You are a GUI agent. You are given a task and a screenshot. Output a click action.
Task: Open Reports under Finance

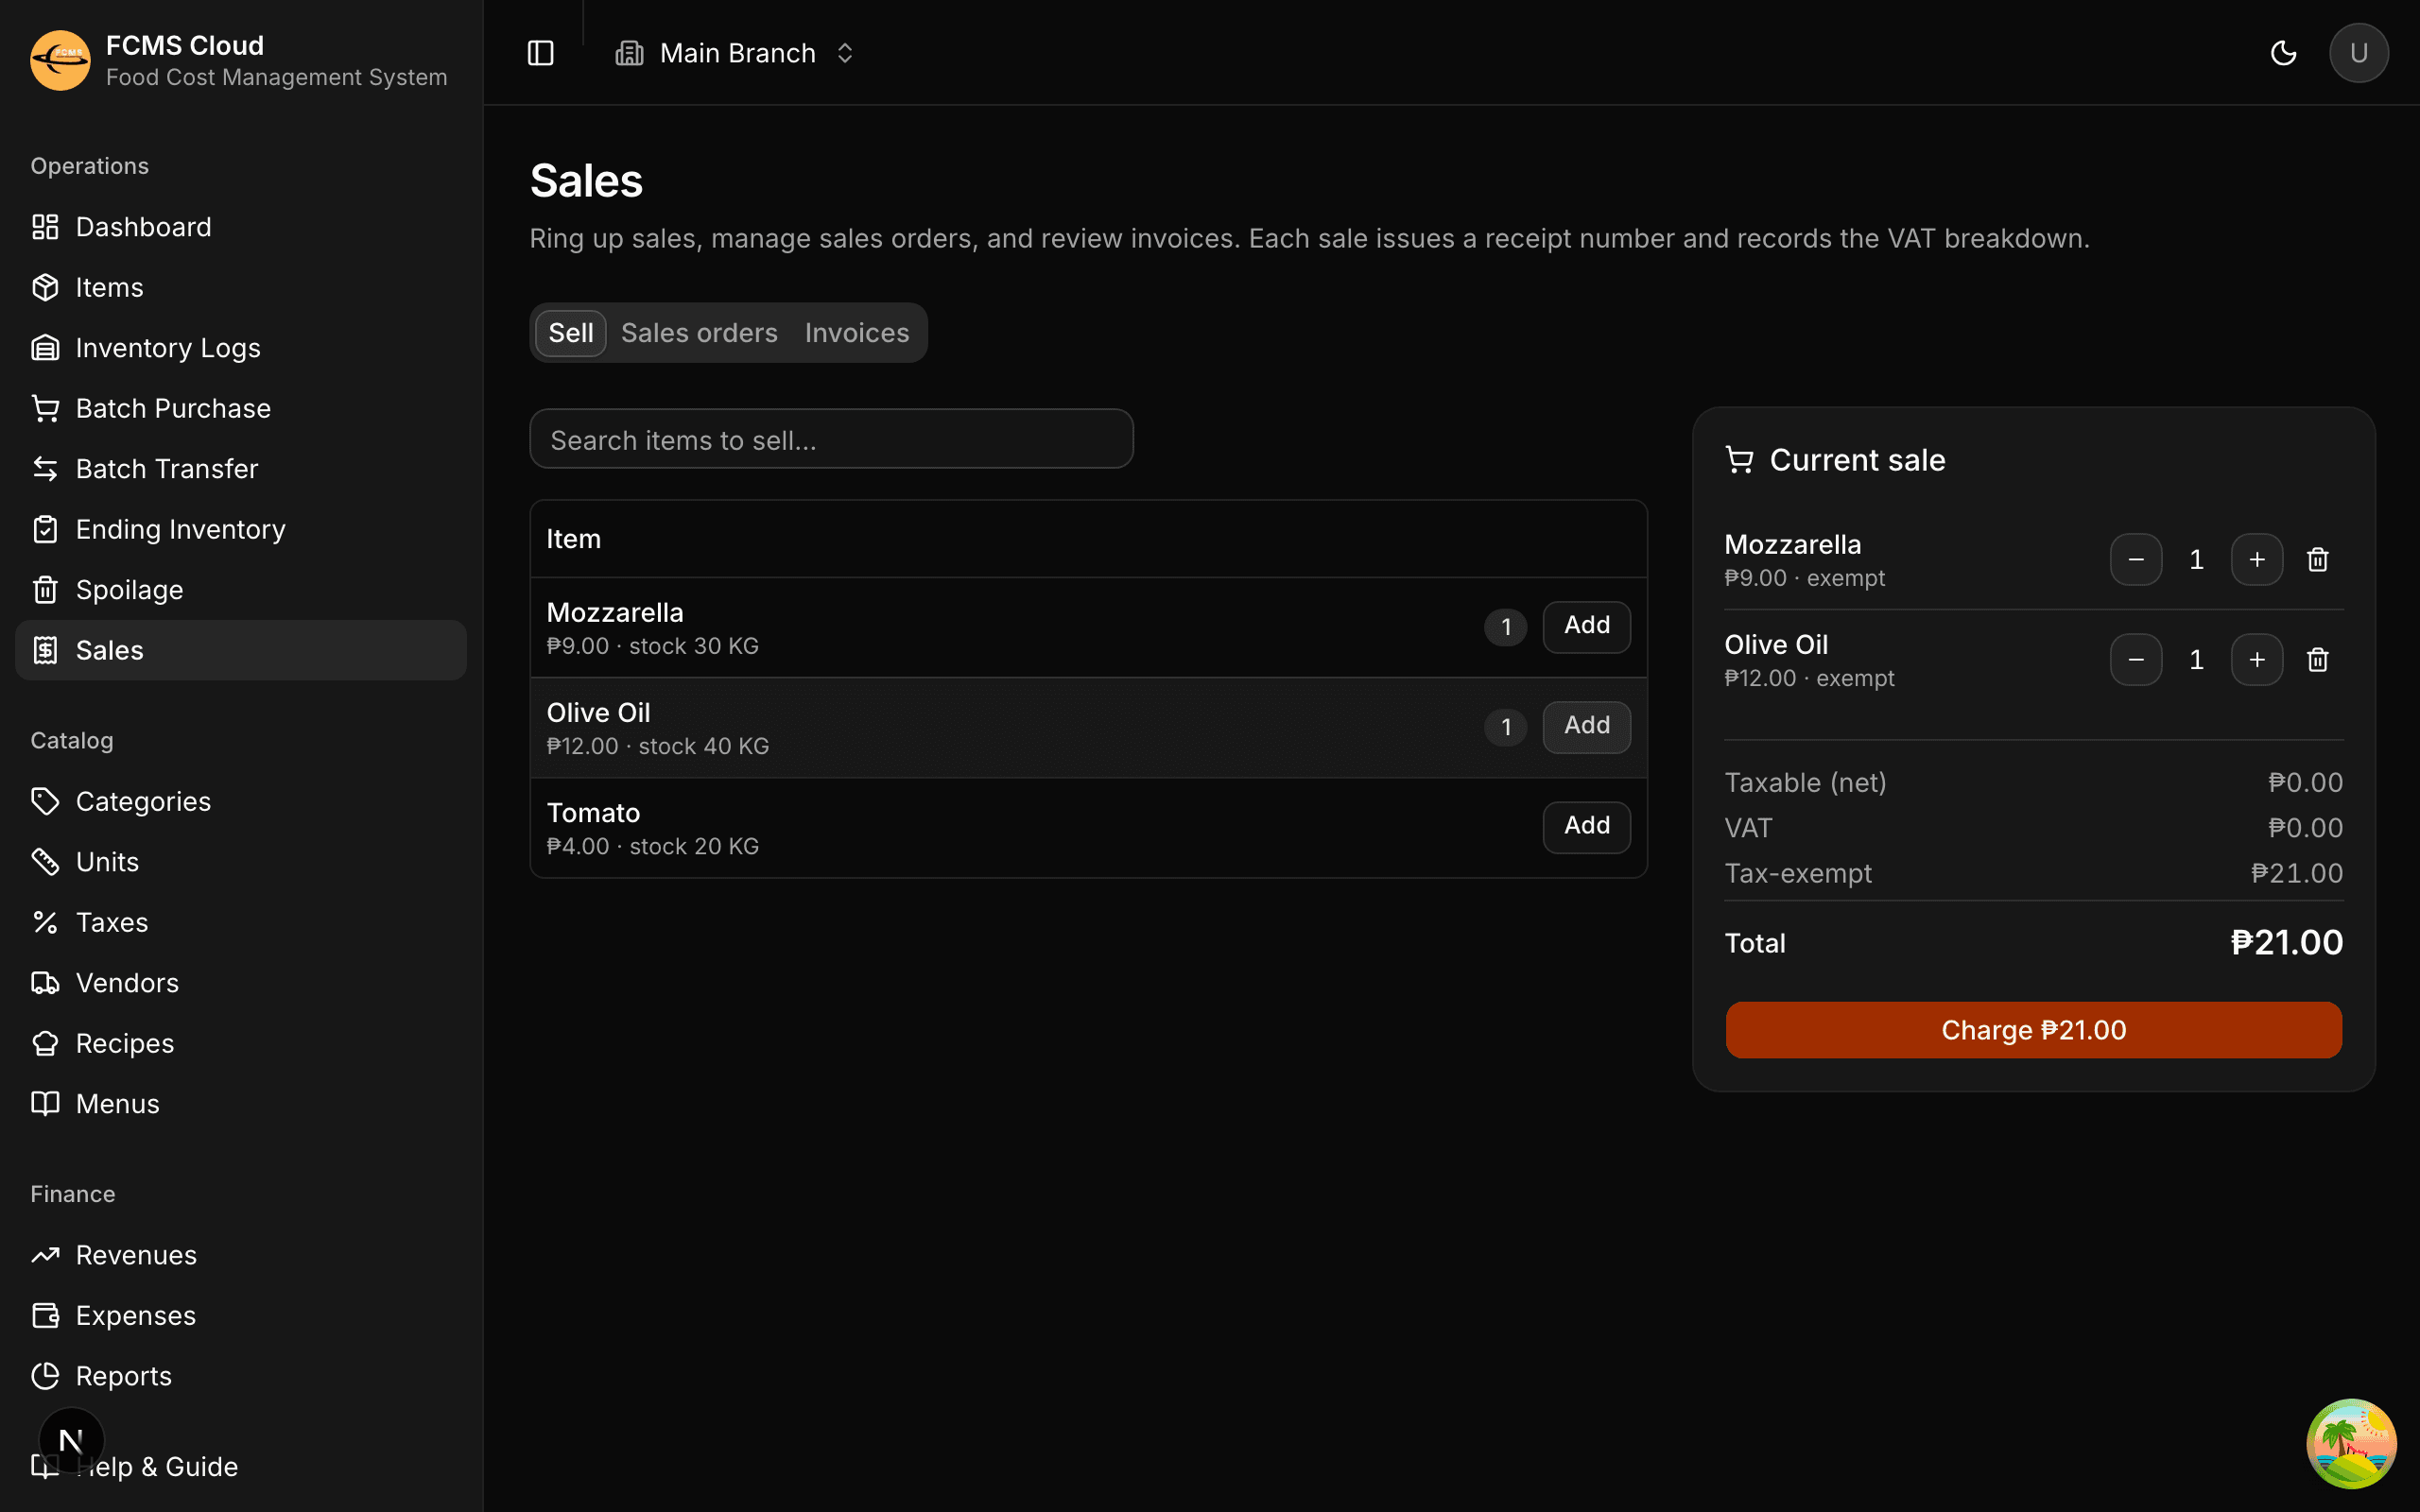(x=241, y=1376)
